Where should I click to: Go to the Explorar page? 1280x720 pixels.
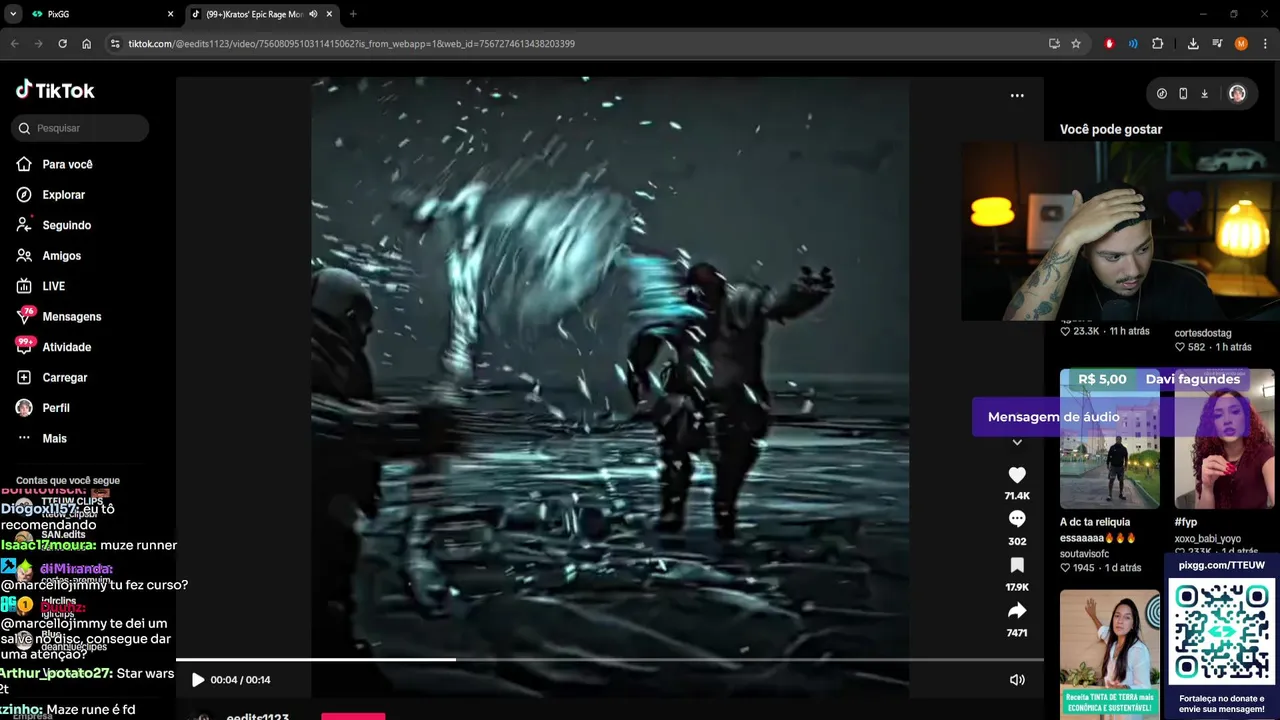[51, 195]
